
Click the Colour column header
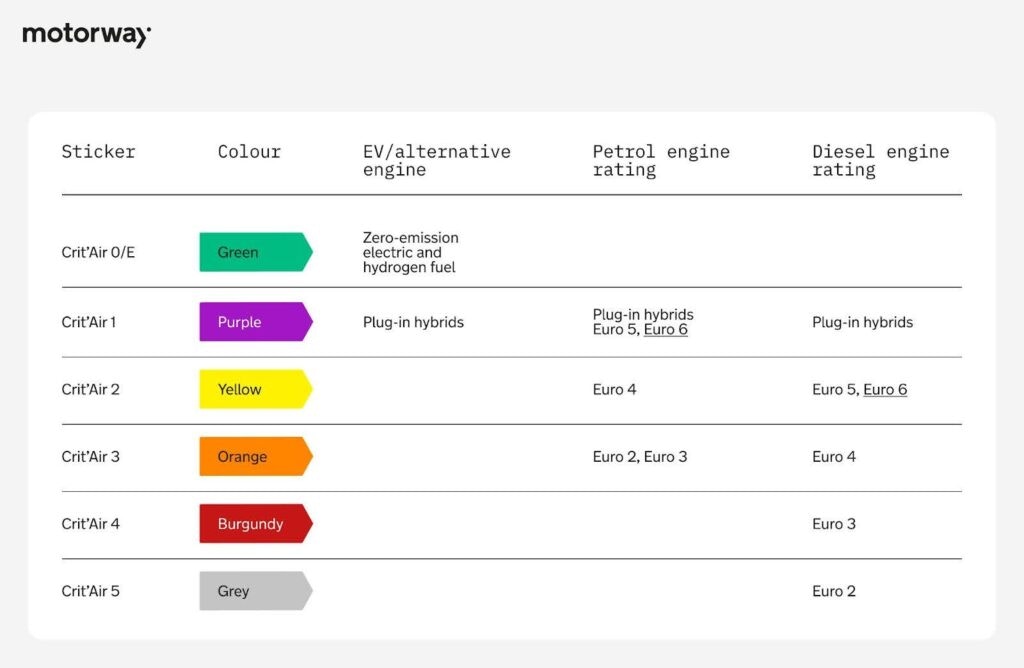(x=249, y=151)
